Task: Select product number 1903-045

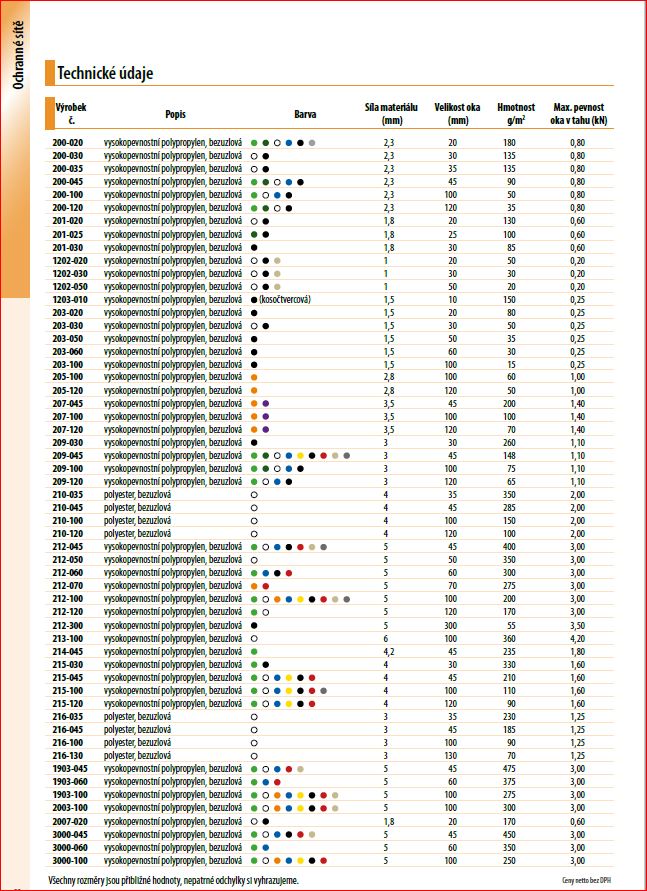Action: click(x=70, y=769)
